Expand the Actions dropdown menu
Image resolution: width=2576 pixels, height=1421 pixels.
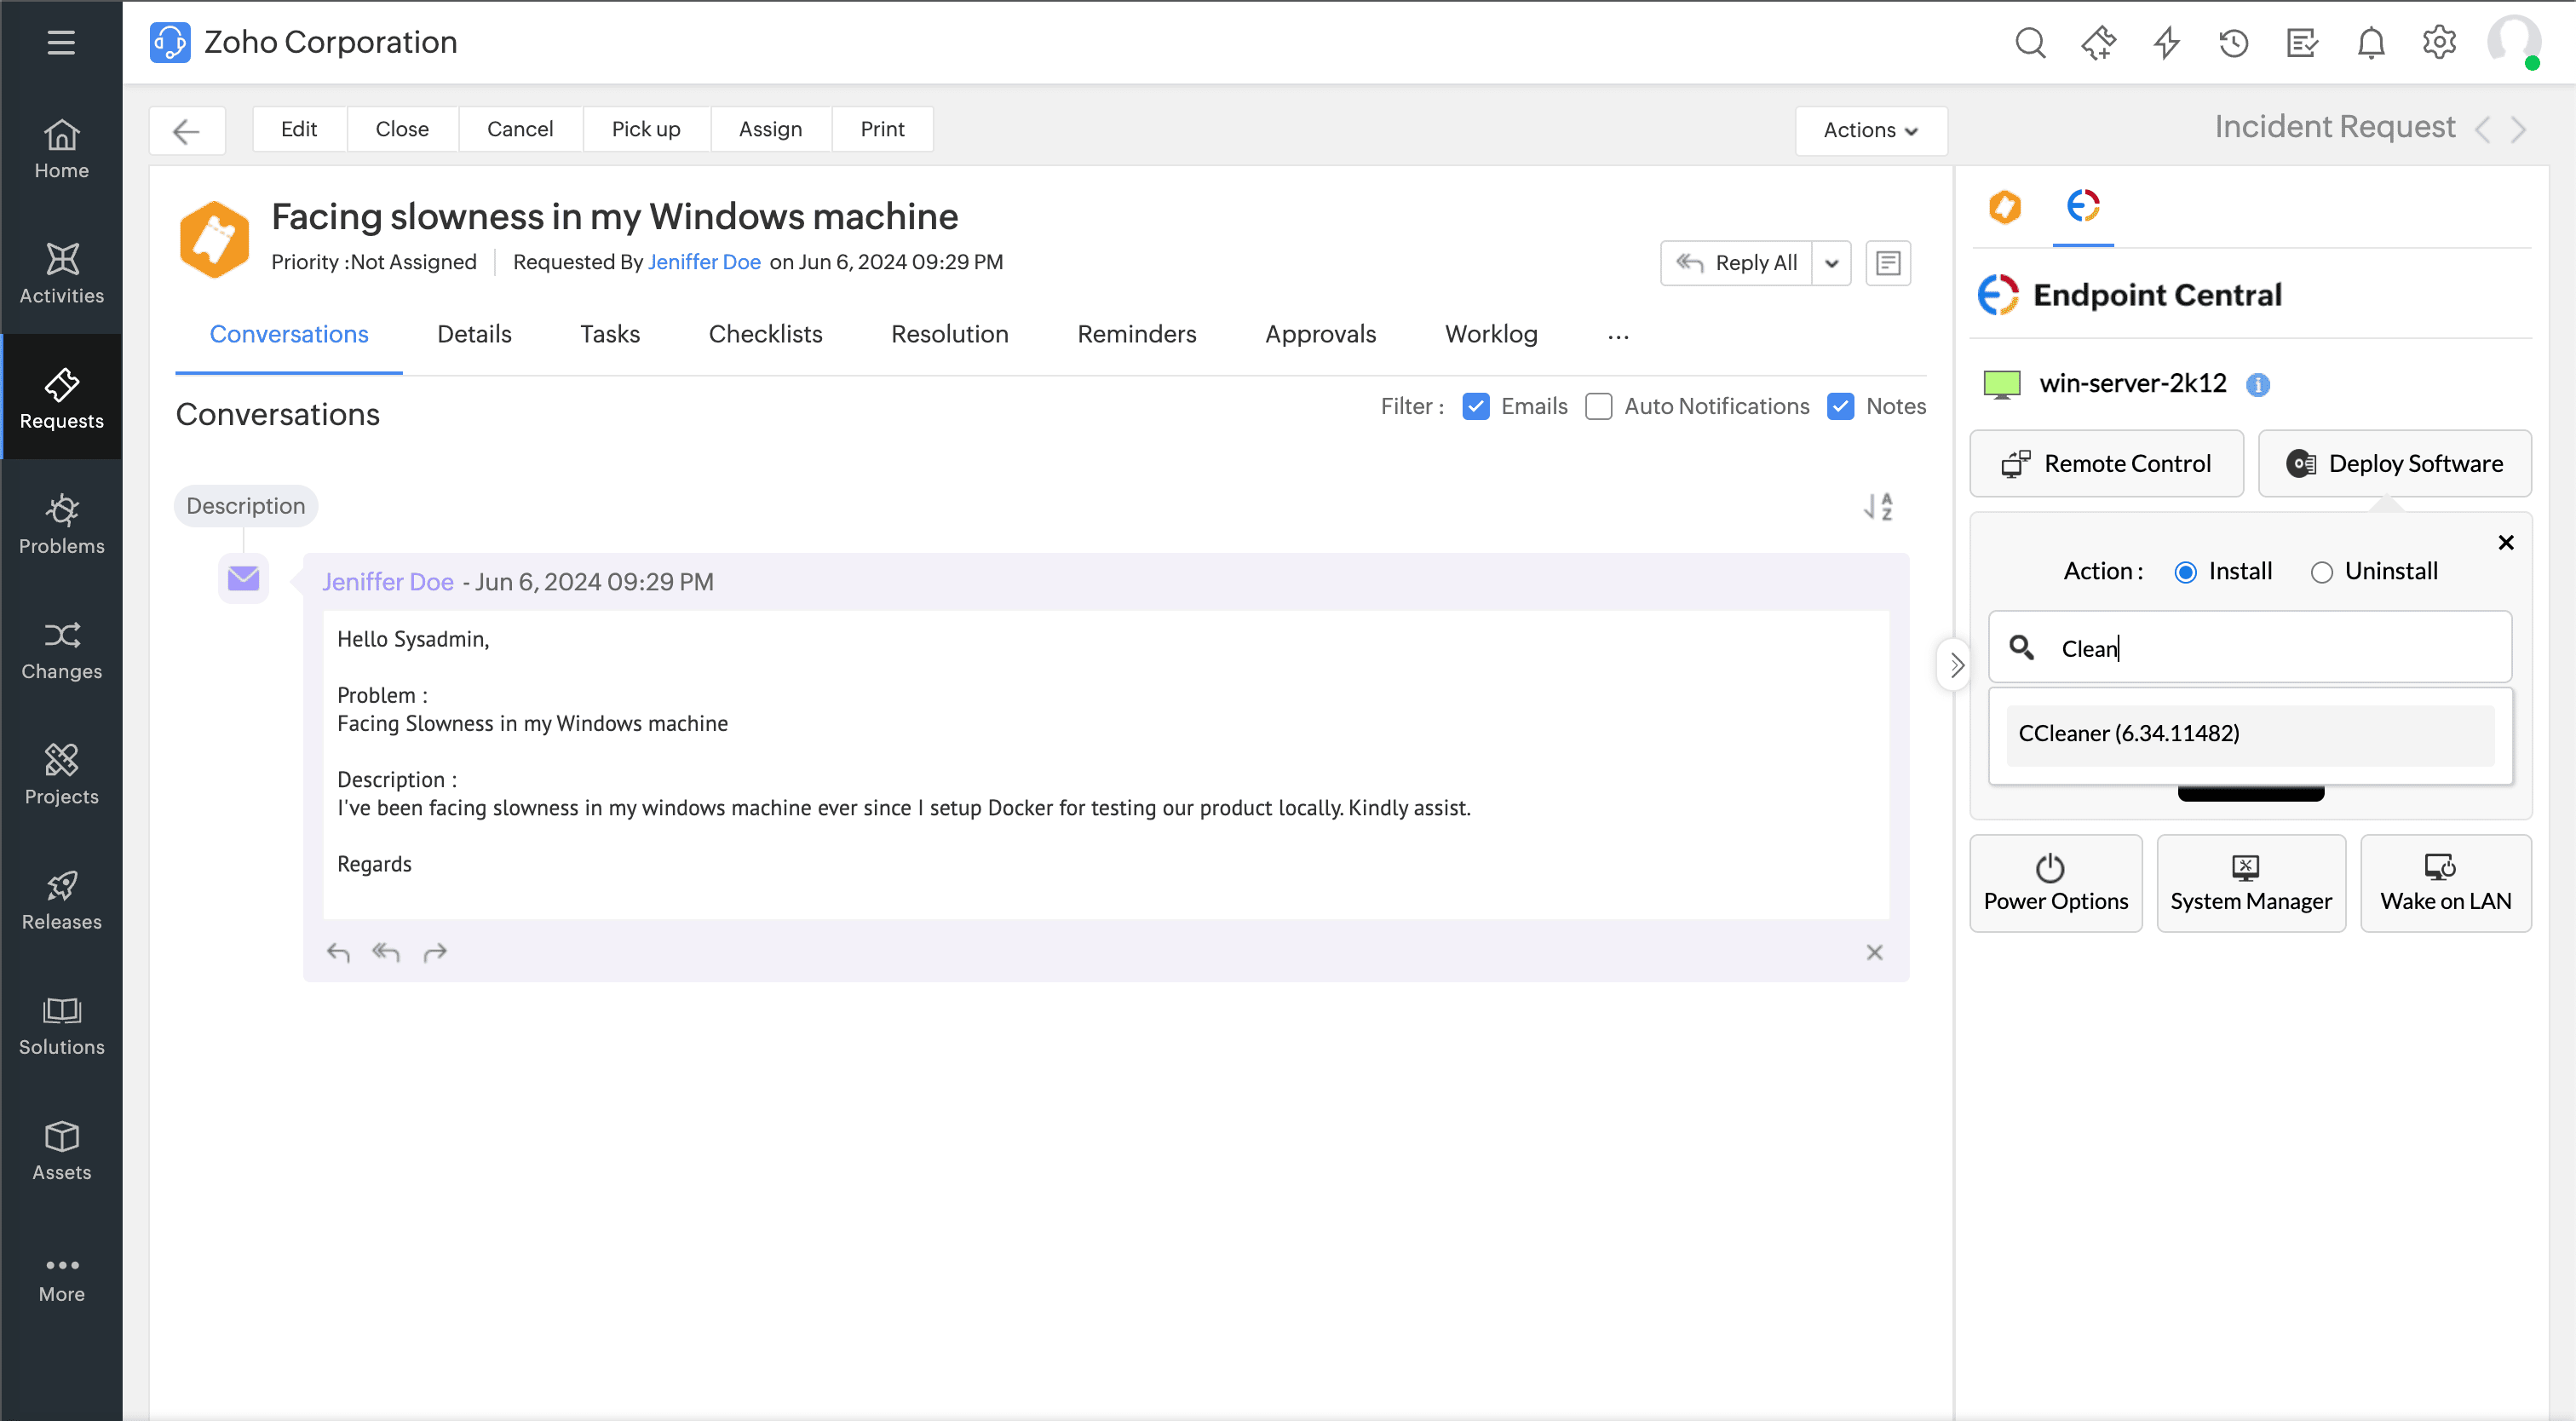[1870, 130]
